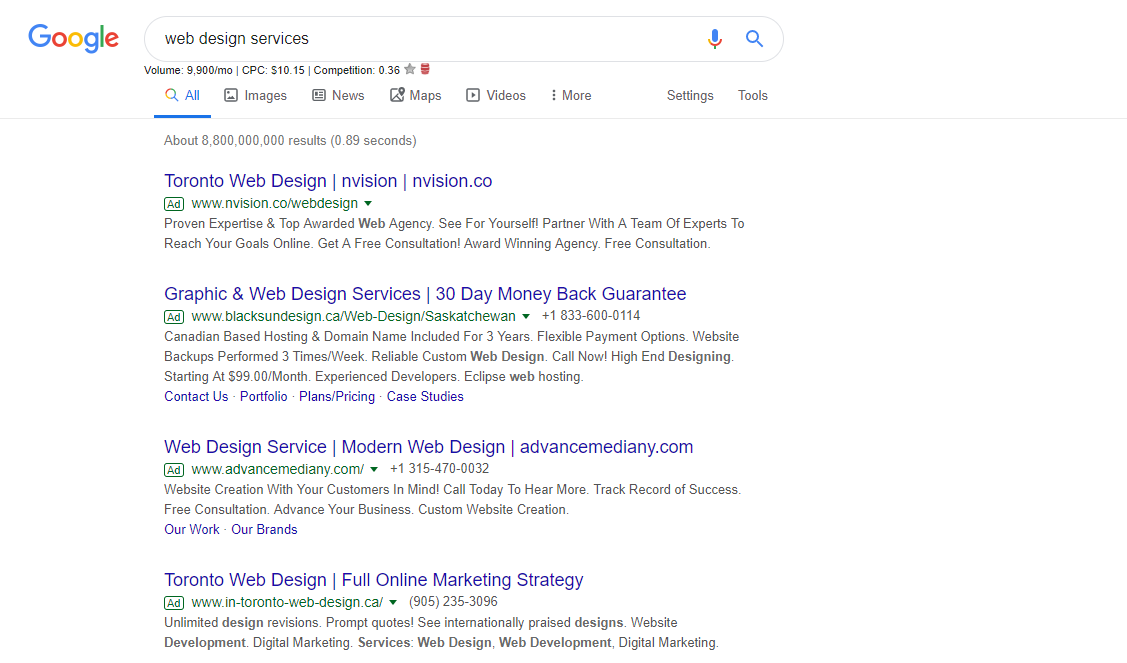Select the Videos tab
The width and height of the screenshot is (1127, 663).
pos(496,96)
